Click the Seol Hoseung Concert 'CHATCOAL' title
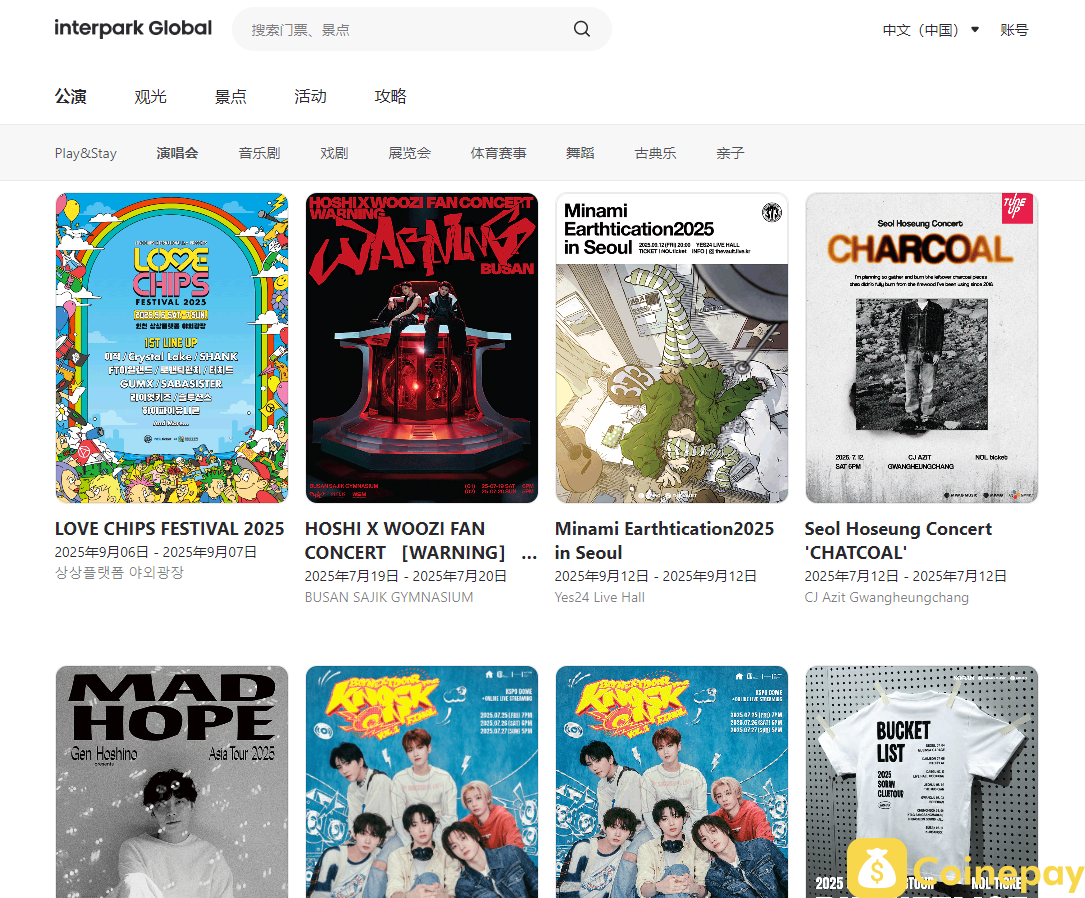 click(898, 540)
